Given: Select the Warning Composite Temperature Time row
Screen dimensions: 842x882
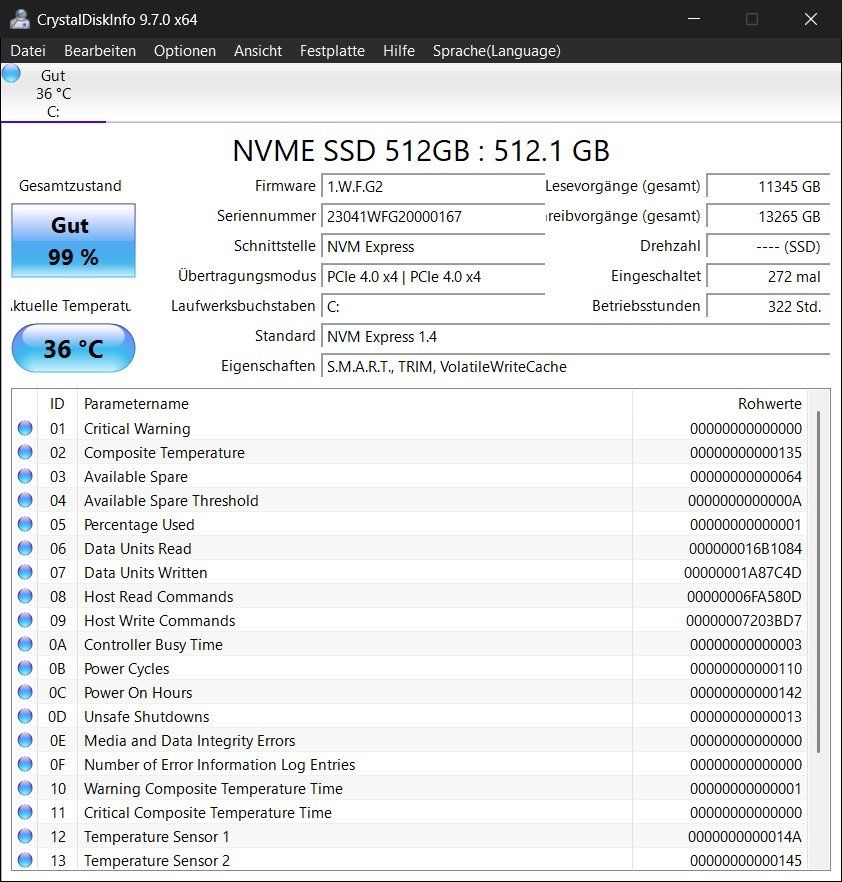Looking at the screenshot, I should (409, 789).
